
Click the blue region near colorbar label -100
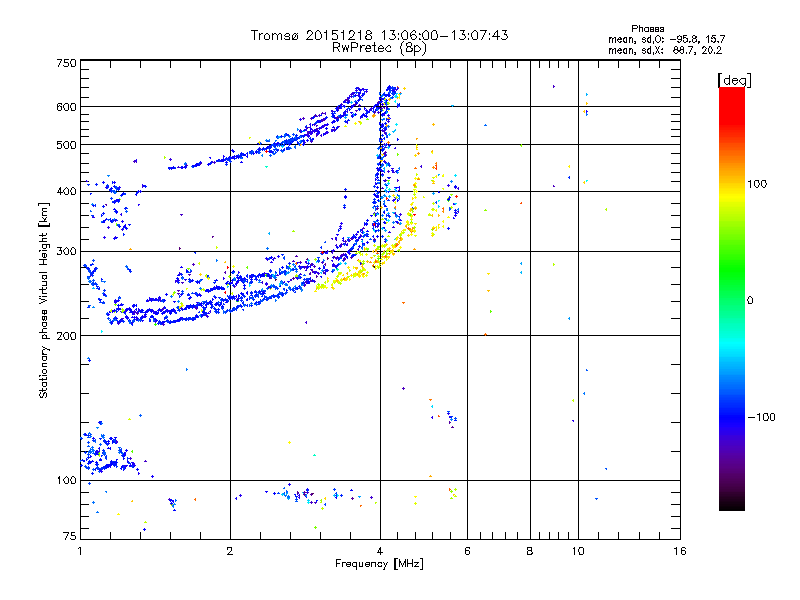[732, 416]
